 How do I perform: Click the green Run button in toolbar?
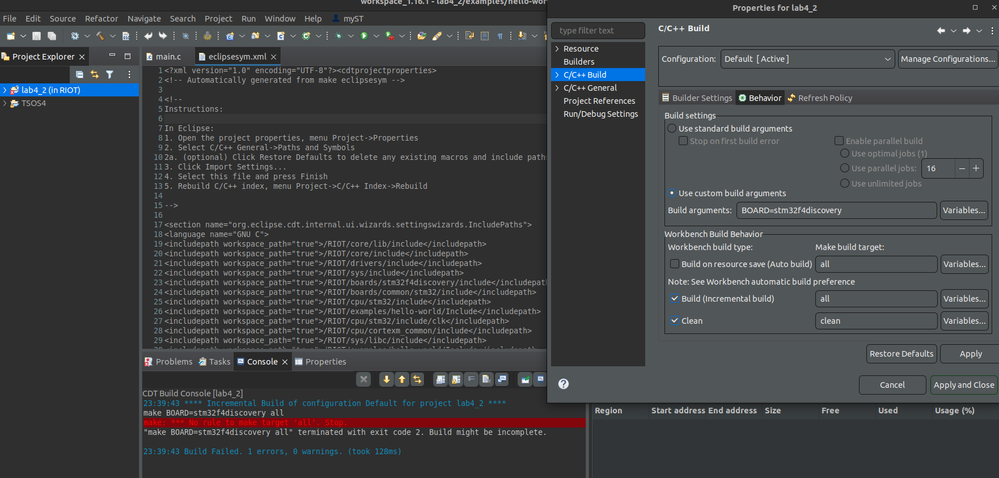pyautogui.click(x=363, y=36)
